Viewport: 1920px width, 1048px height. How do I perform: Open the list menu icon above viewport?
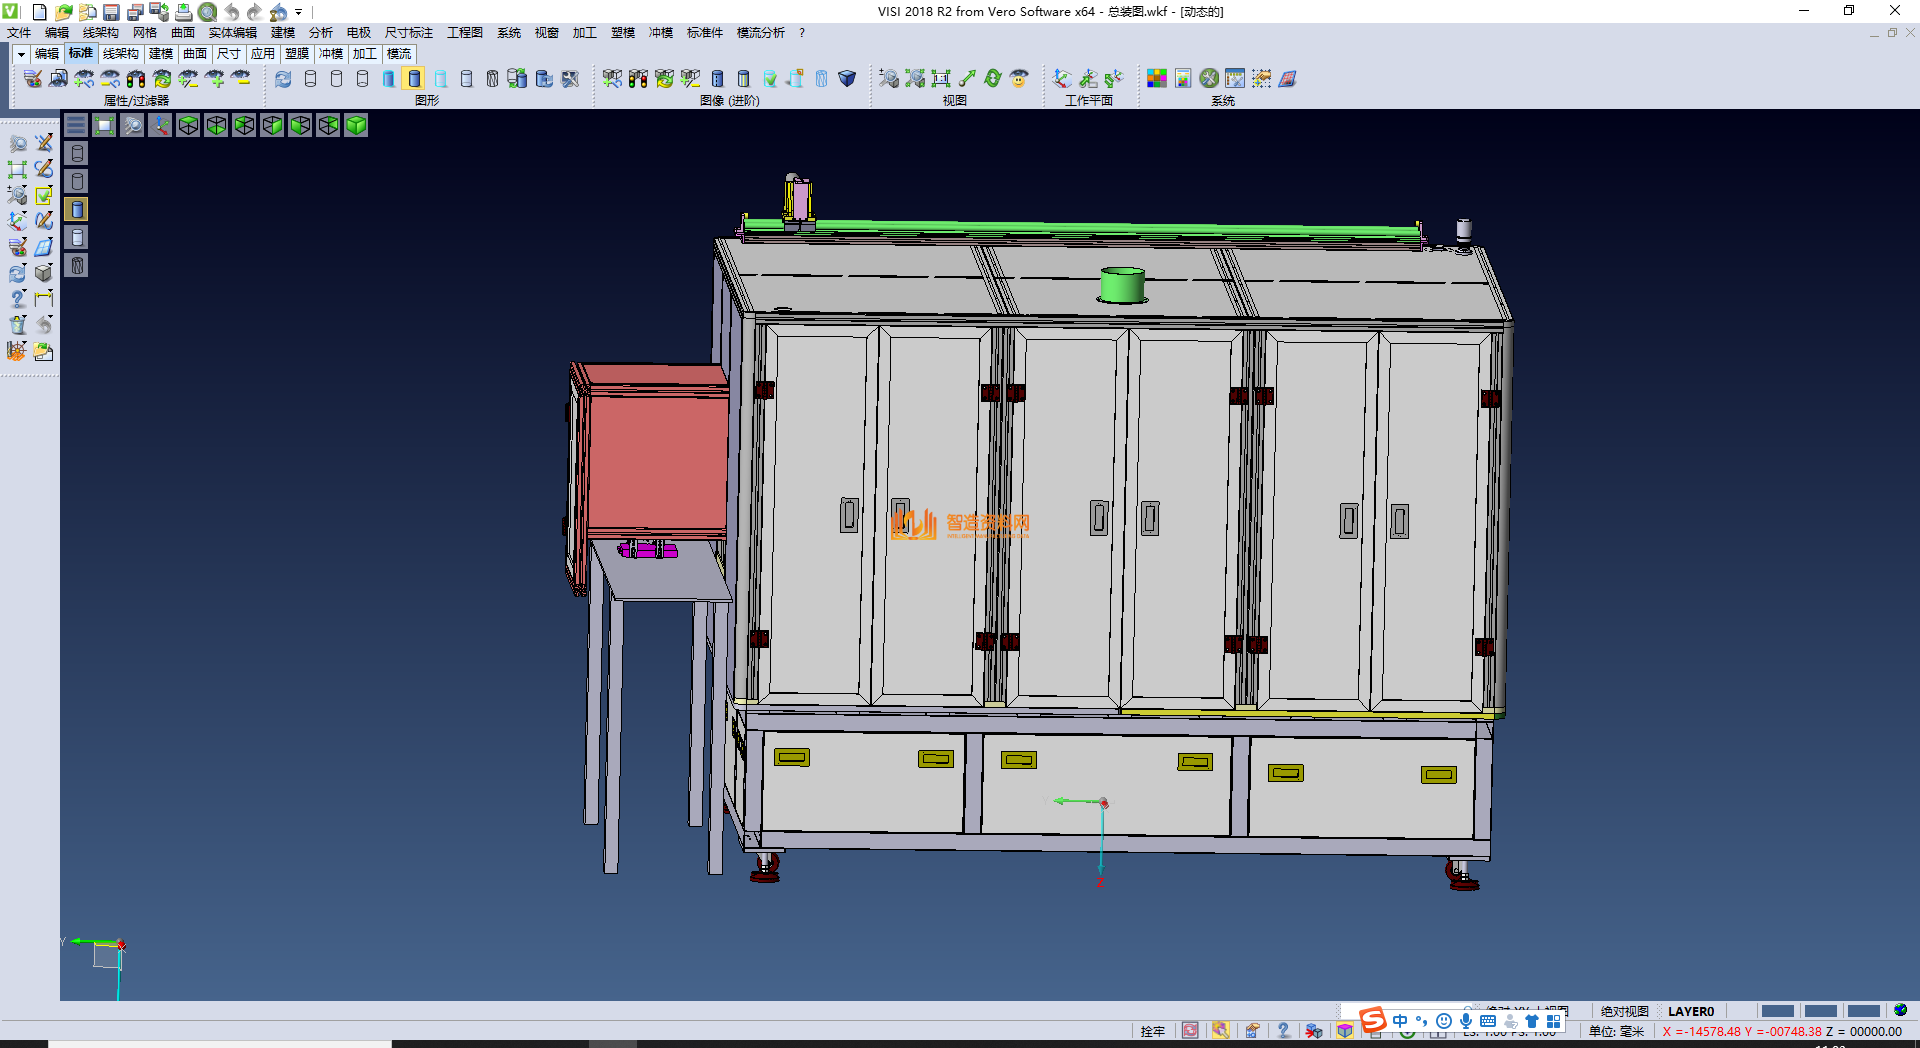(76, 125)
